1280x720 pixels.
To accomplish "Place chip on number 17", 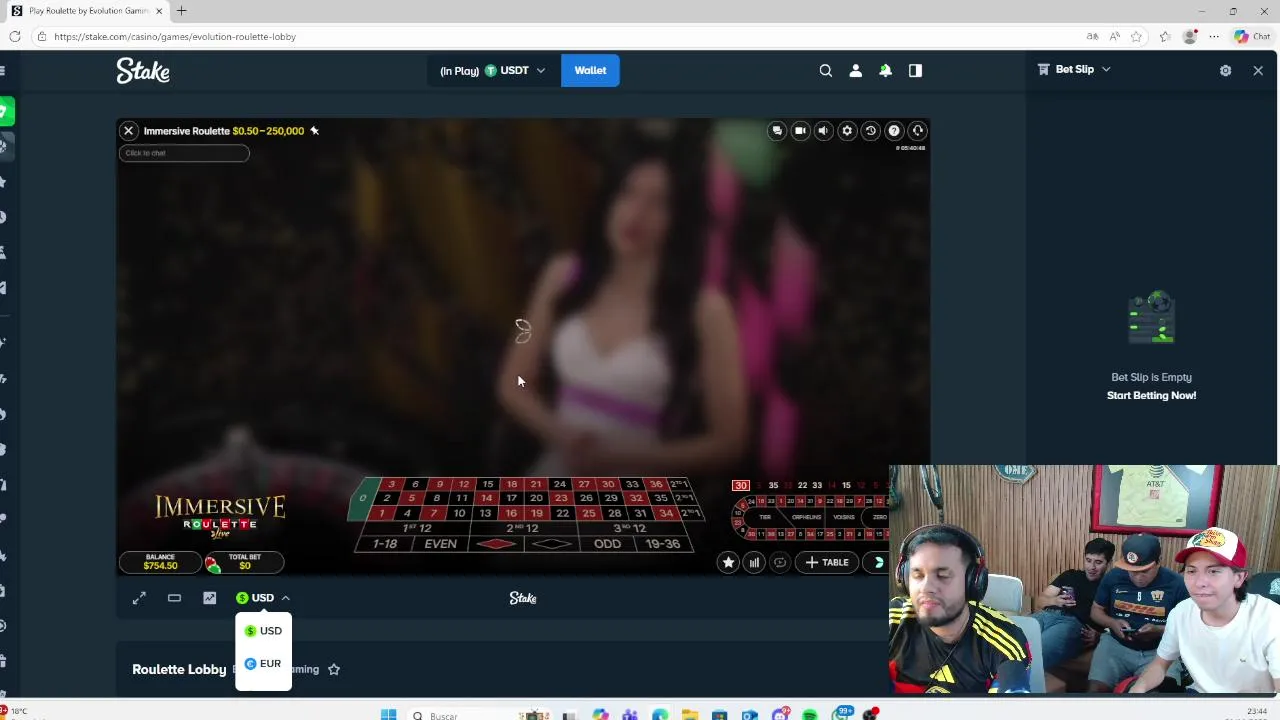I will coord(511,498).
